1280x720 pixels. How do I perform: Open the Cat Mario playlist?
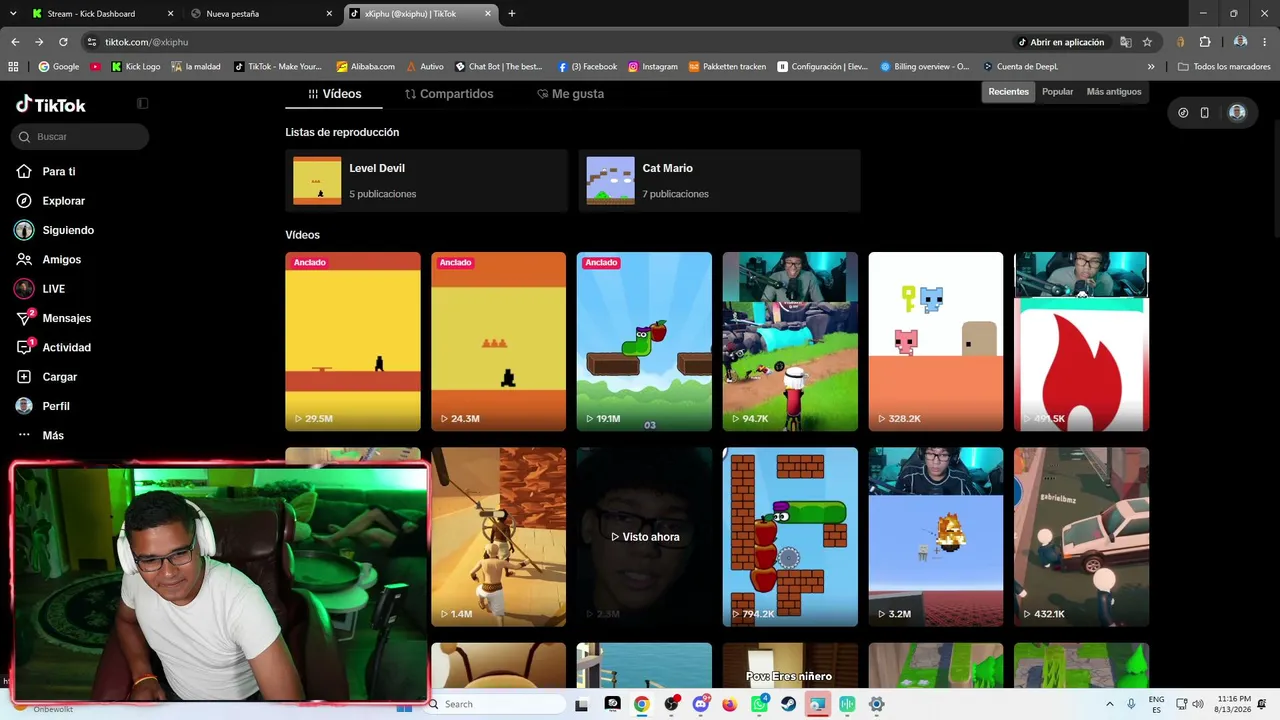coord(719,181)
